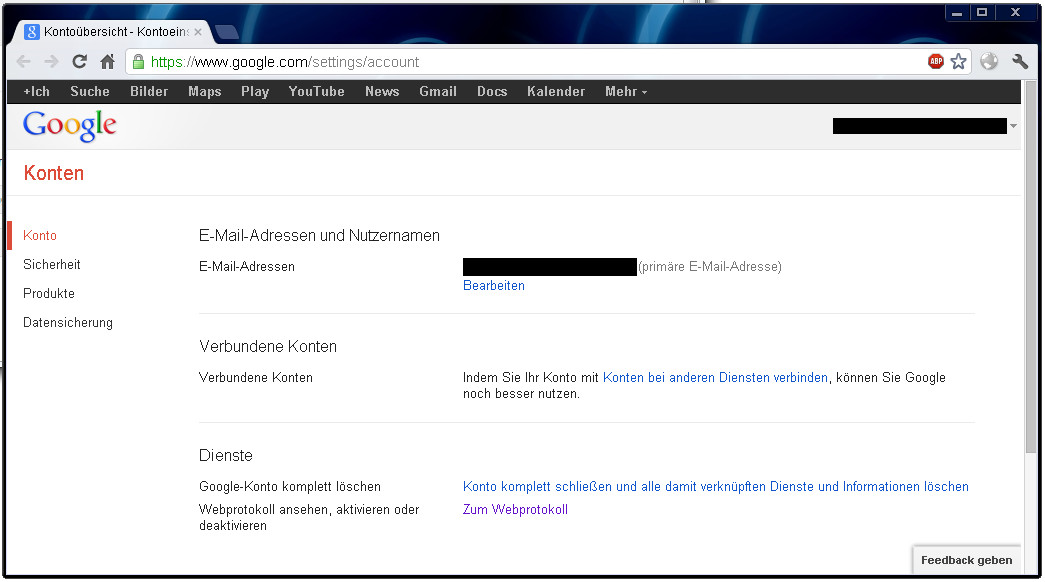Open Play in the Google bar

point(255,91)
